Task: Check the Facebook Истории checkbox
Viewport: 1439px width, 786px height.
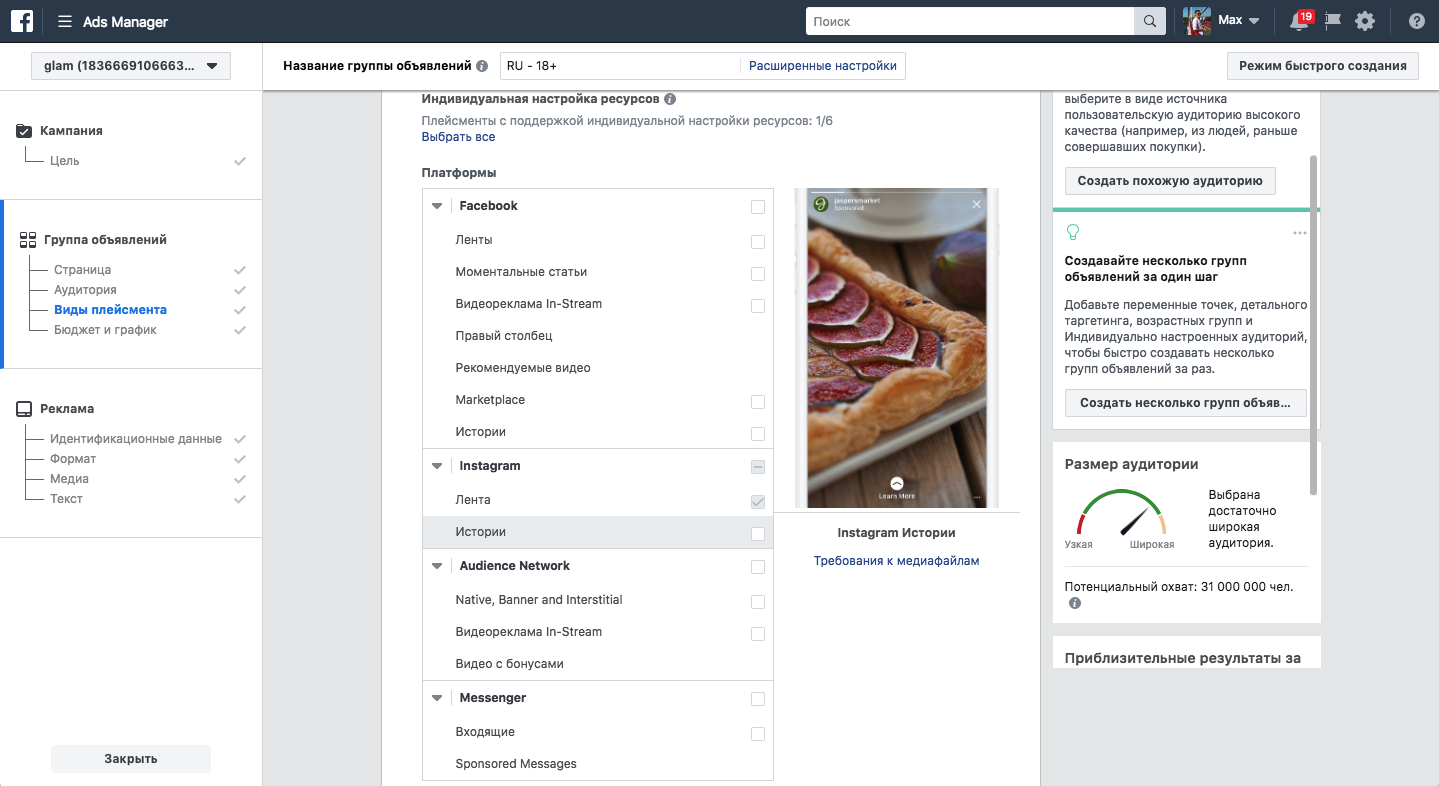Action: (758, 434)
